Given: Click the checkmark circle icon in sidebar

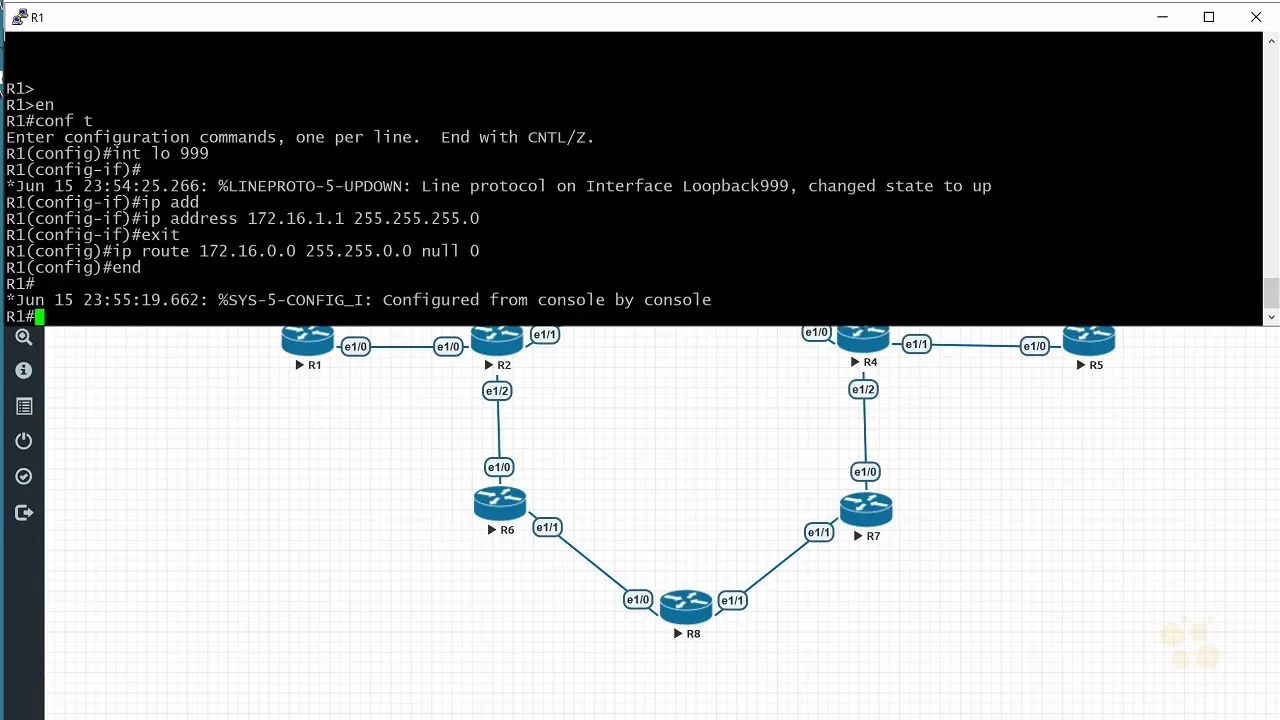Looking at the screenshot, I should (24, 477).
